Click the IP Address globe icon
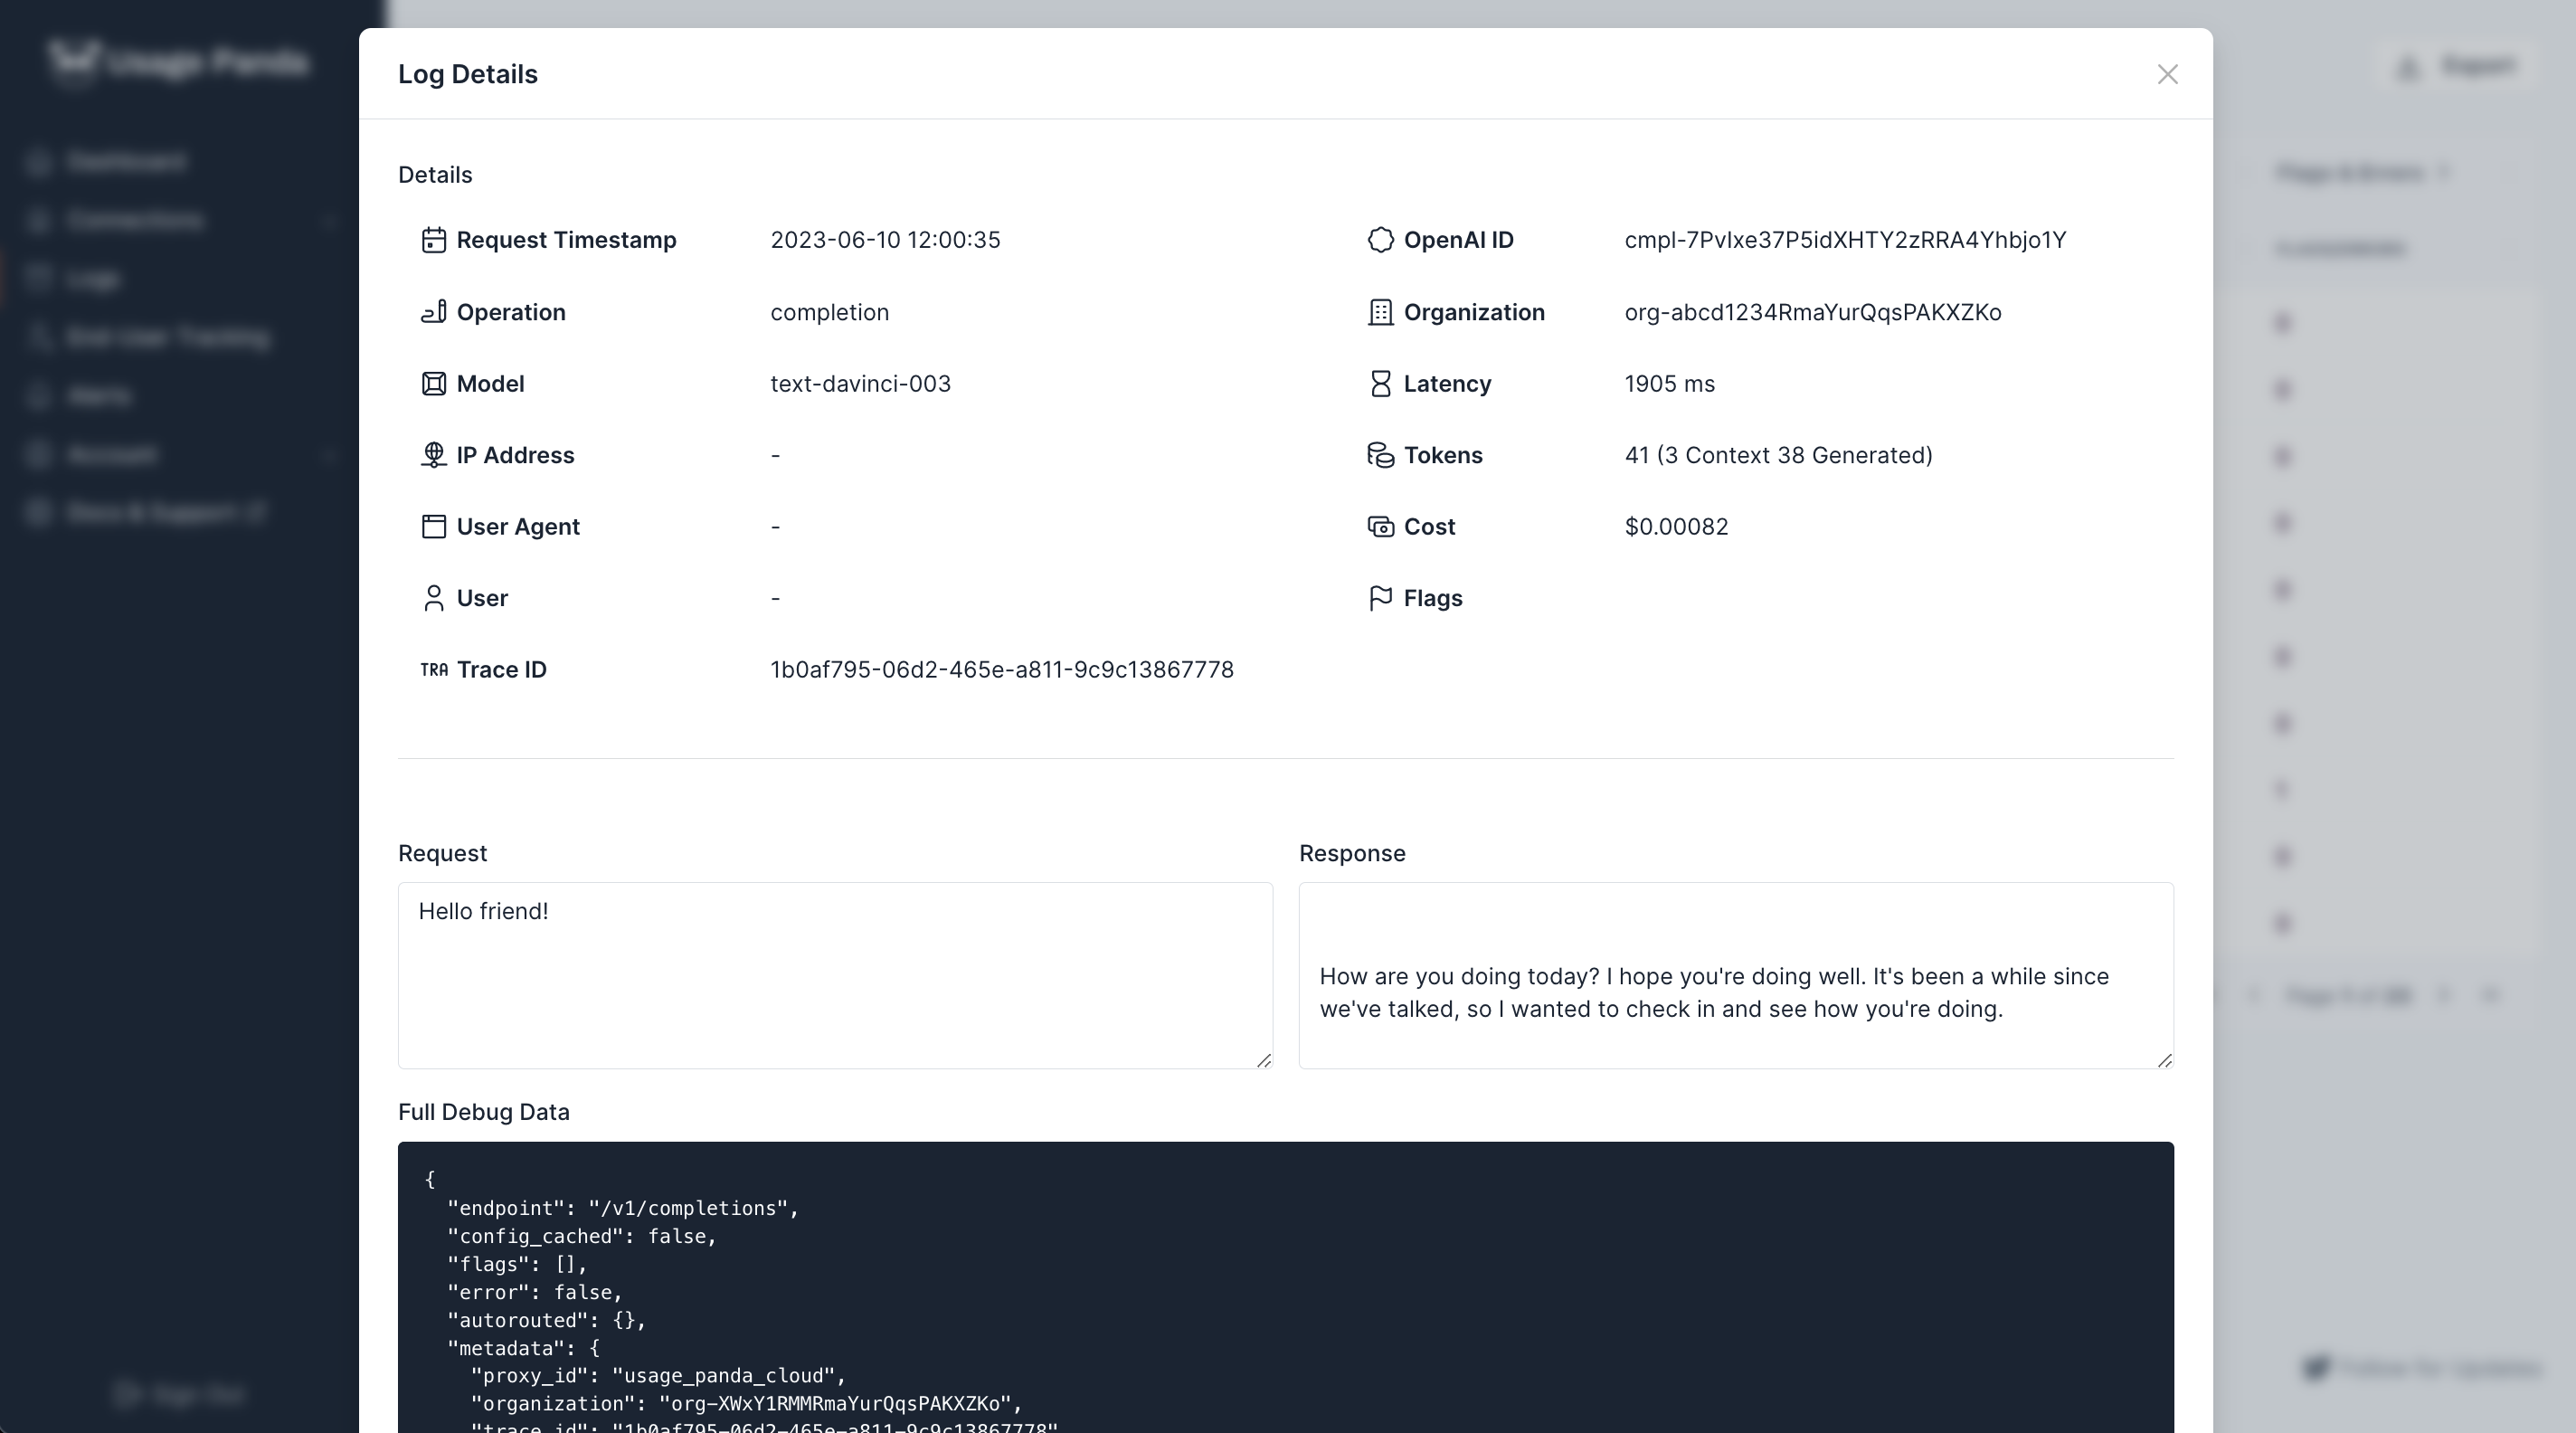The width and height of the screenshot is (2576, 1433). point(433,455)
